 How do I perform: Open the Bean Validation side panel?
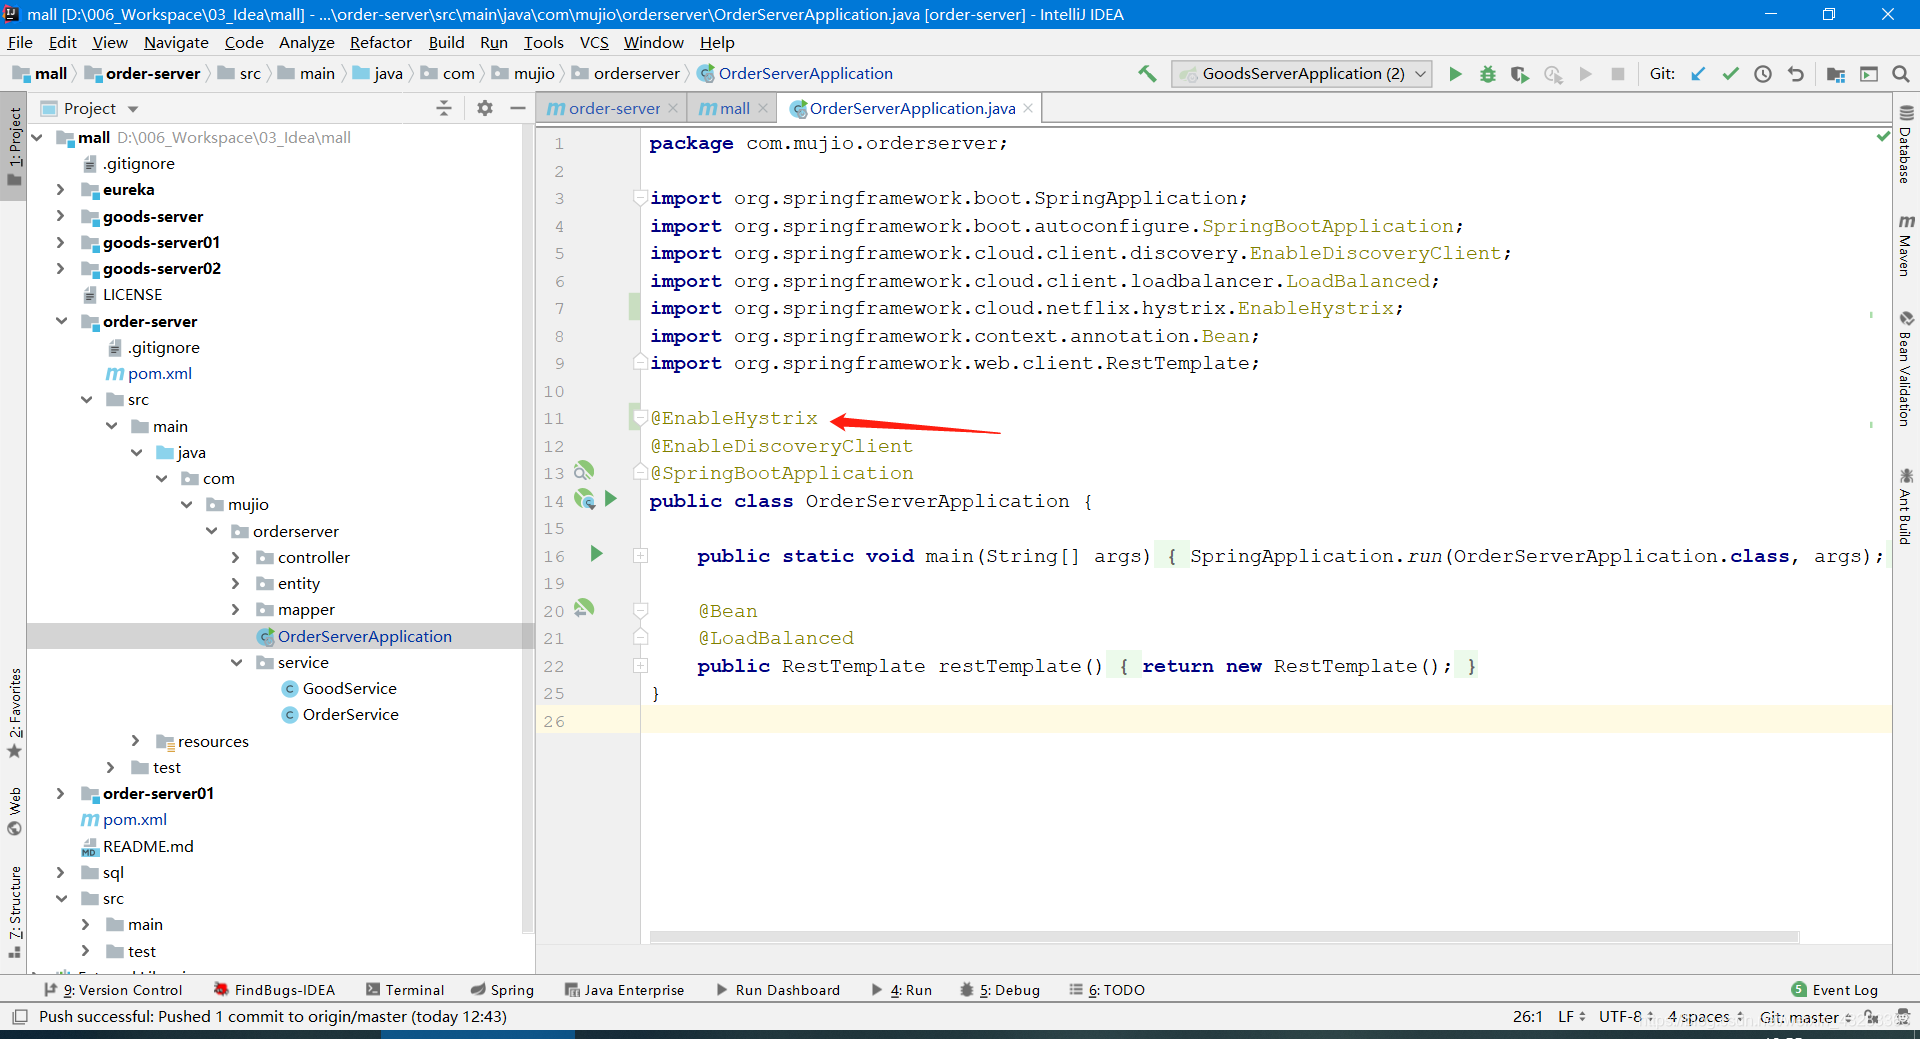pos(1906,369)
